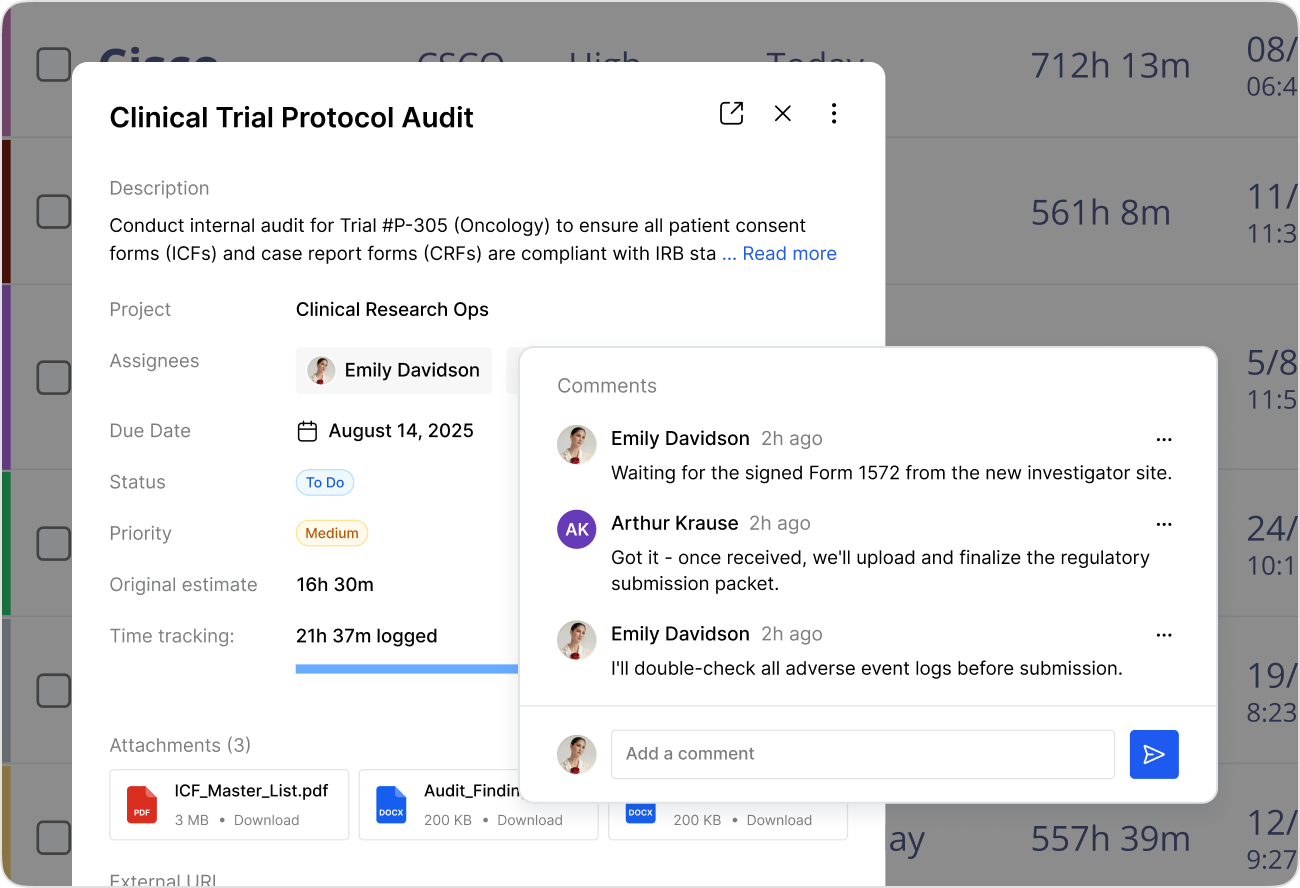Click the time tracking progress bar
Screen dimensions: 1300x888
406,669
